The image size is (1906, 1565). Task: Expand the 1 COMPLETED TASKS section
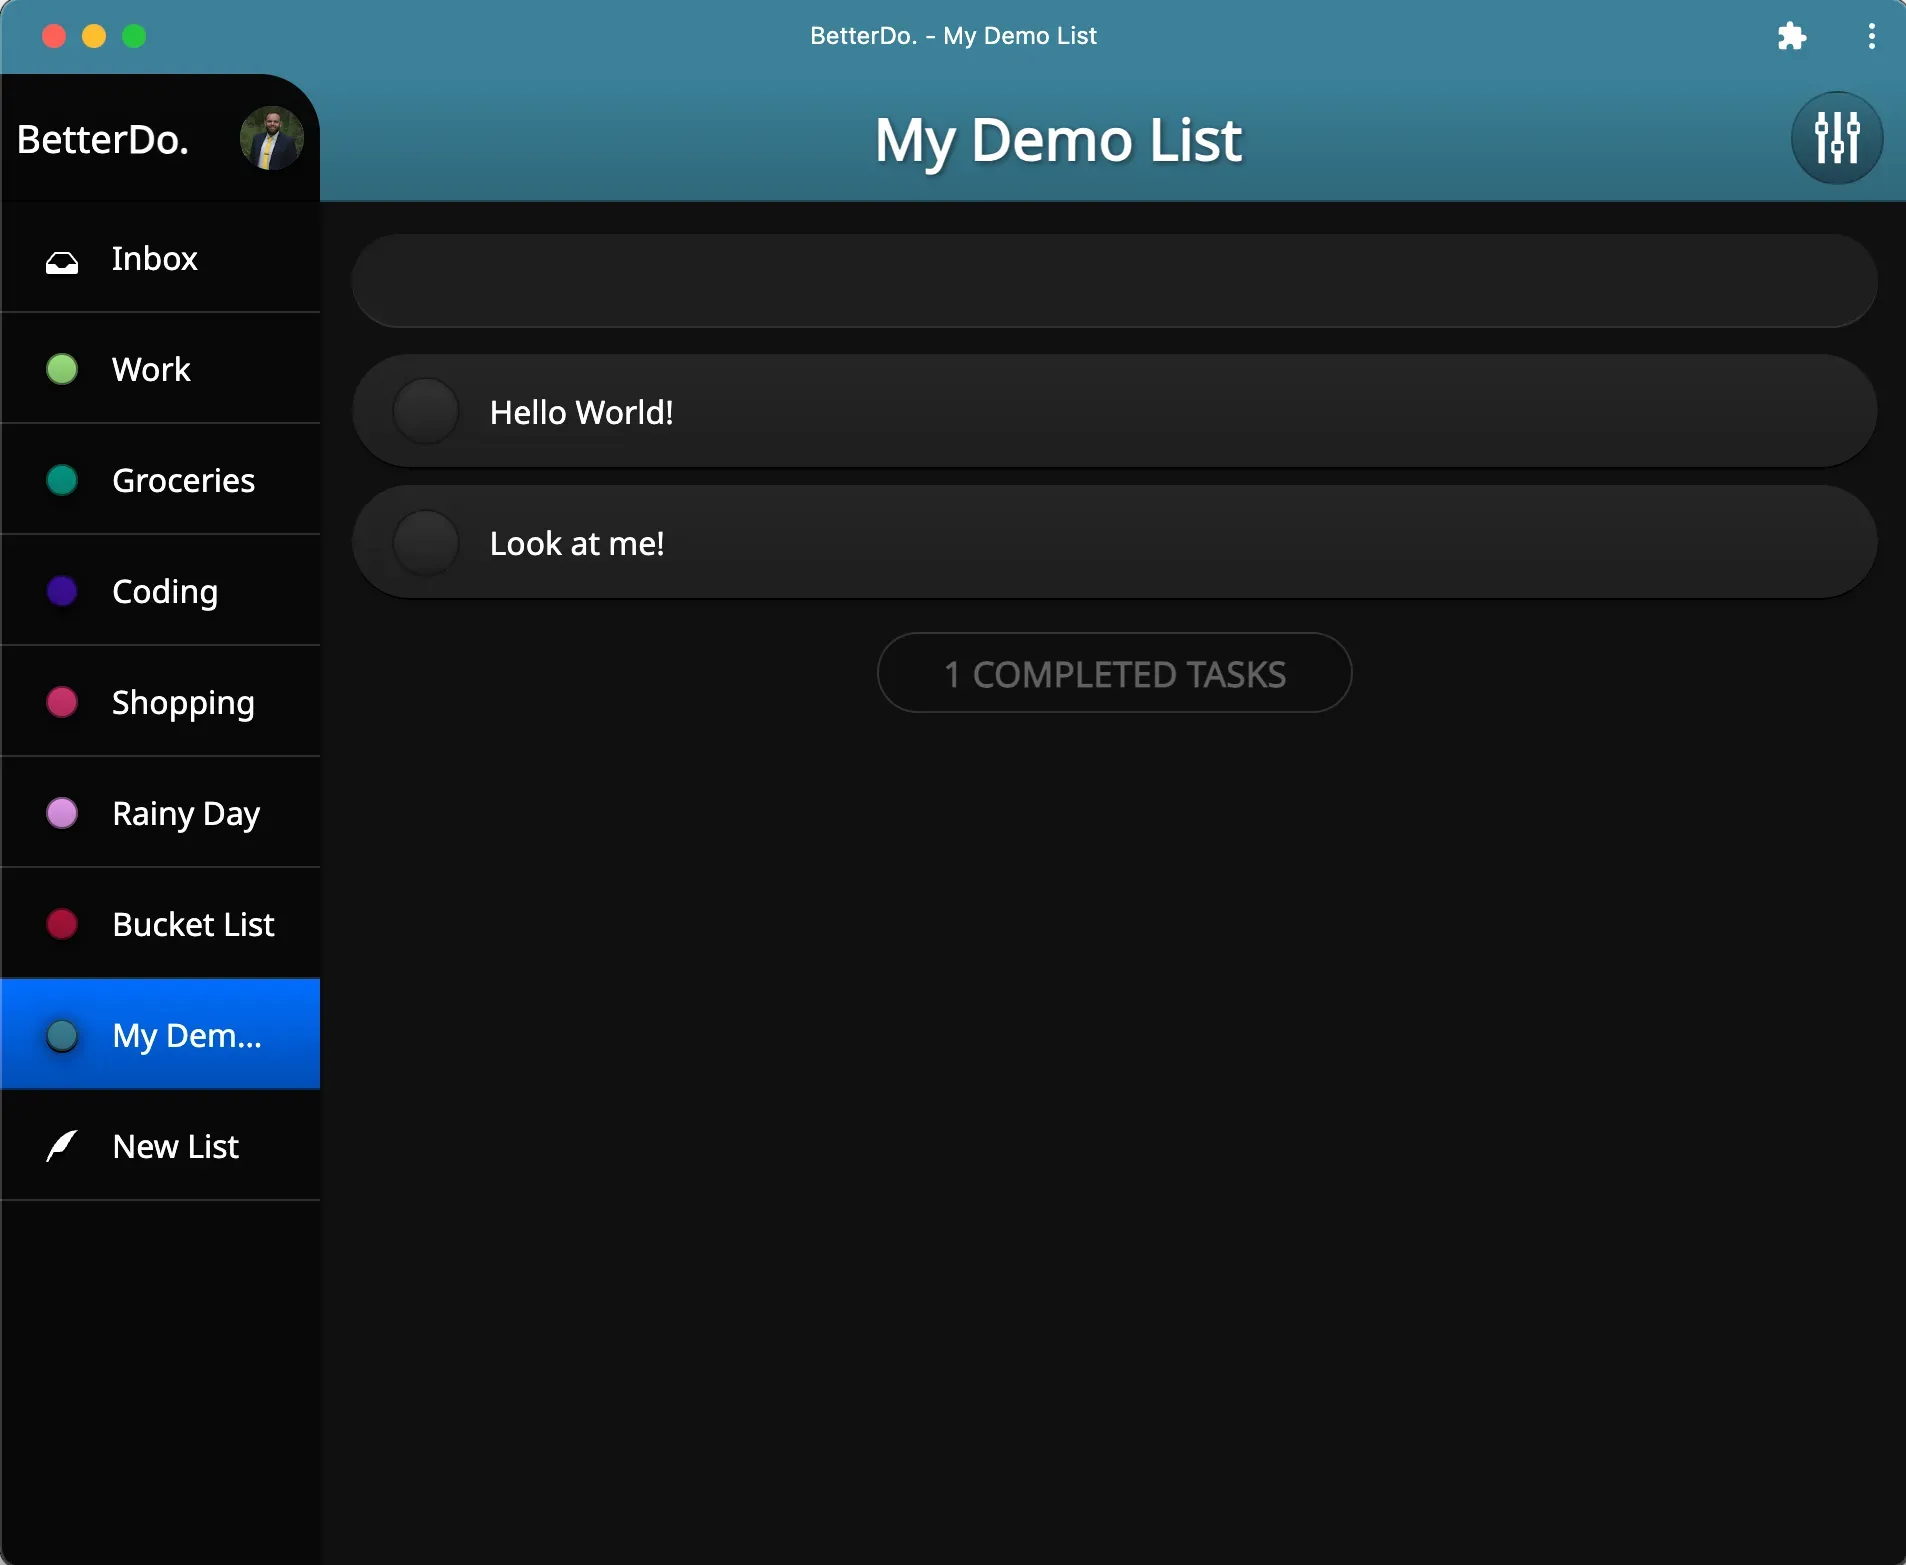pyautogui.click(x=1114, y=673)
